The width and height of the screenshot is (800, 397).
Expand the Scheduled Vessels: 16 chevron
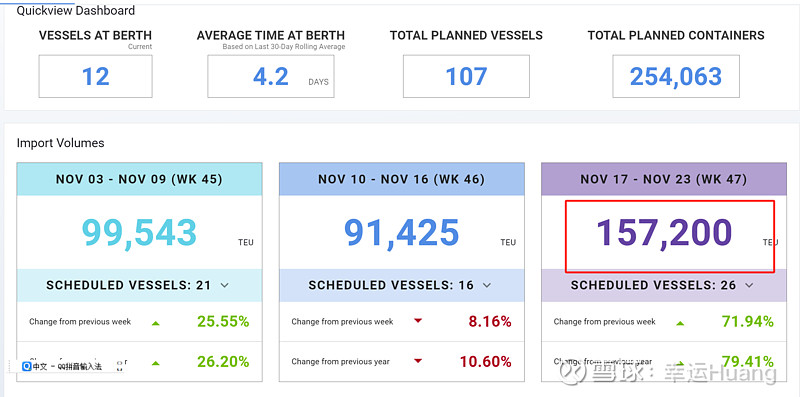(487, 285)
